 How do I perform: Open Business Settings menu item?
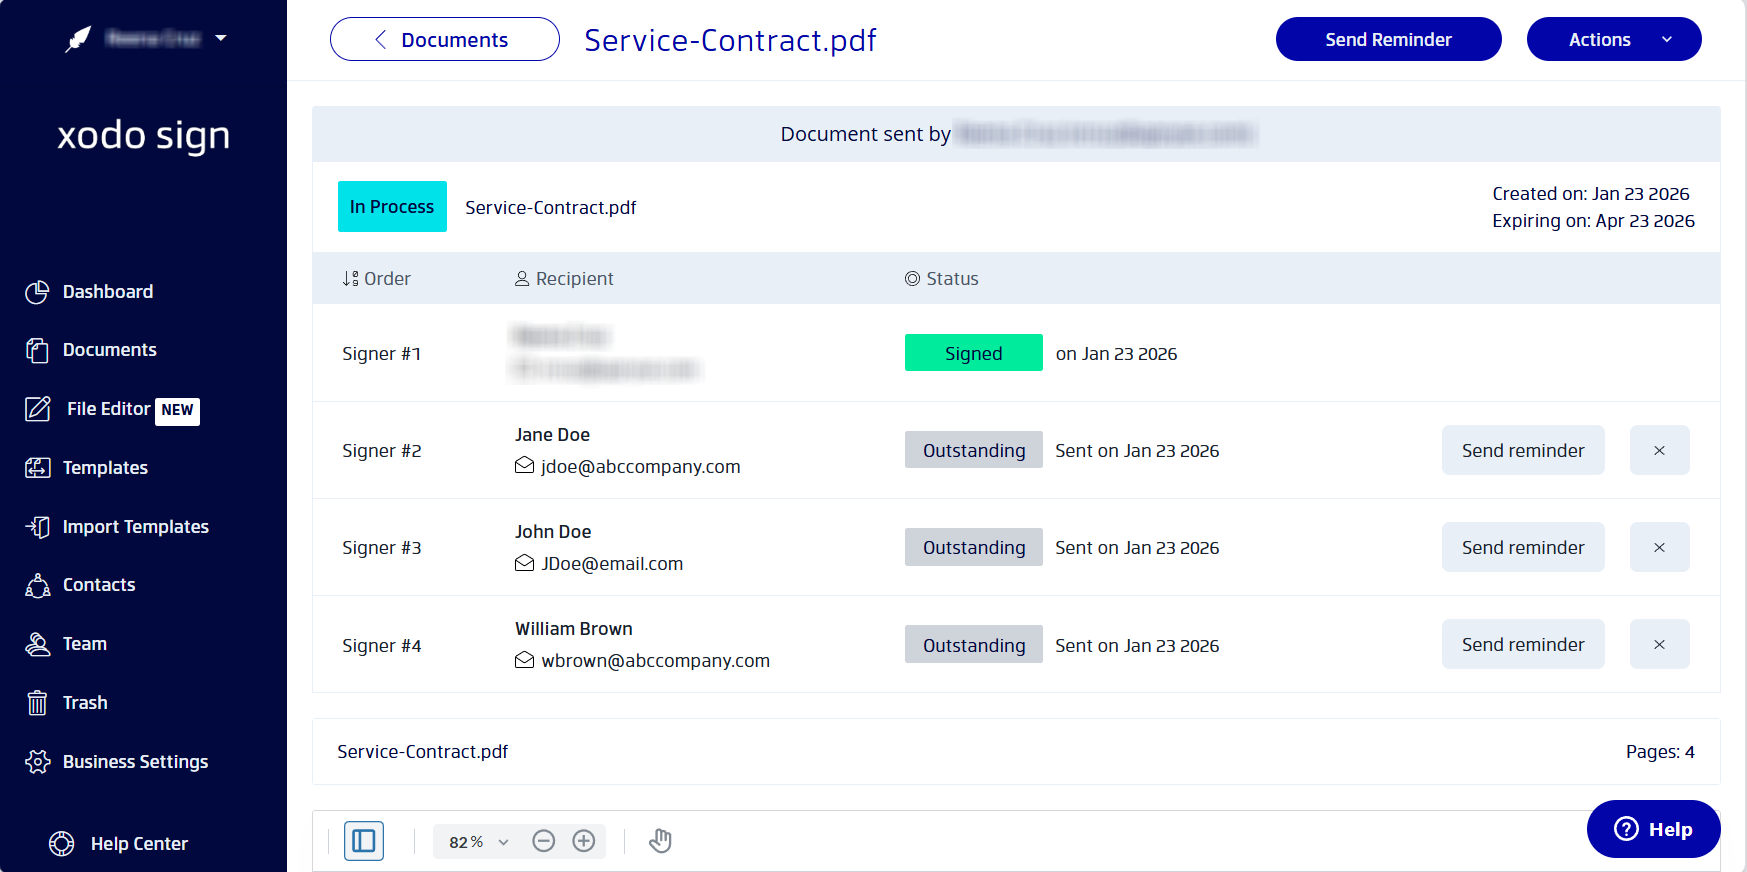[x=136, y=762]
